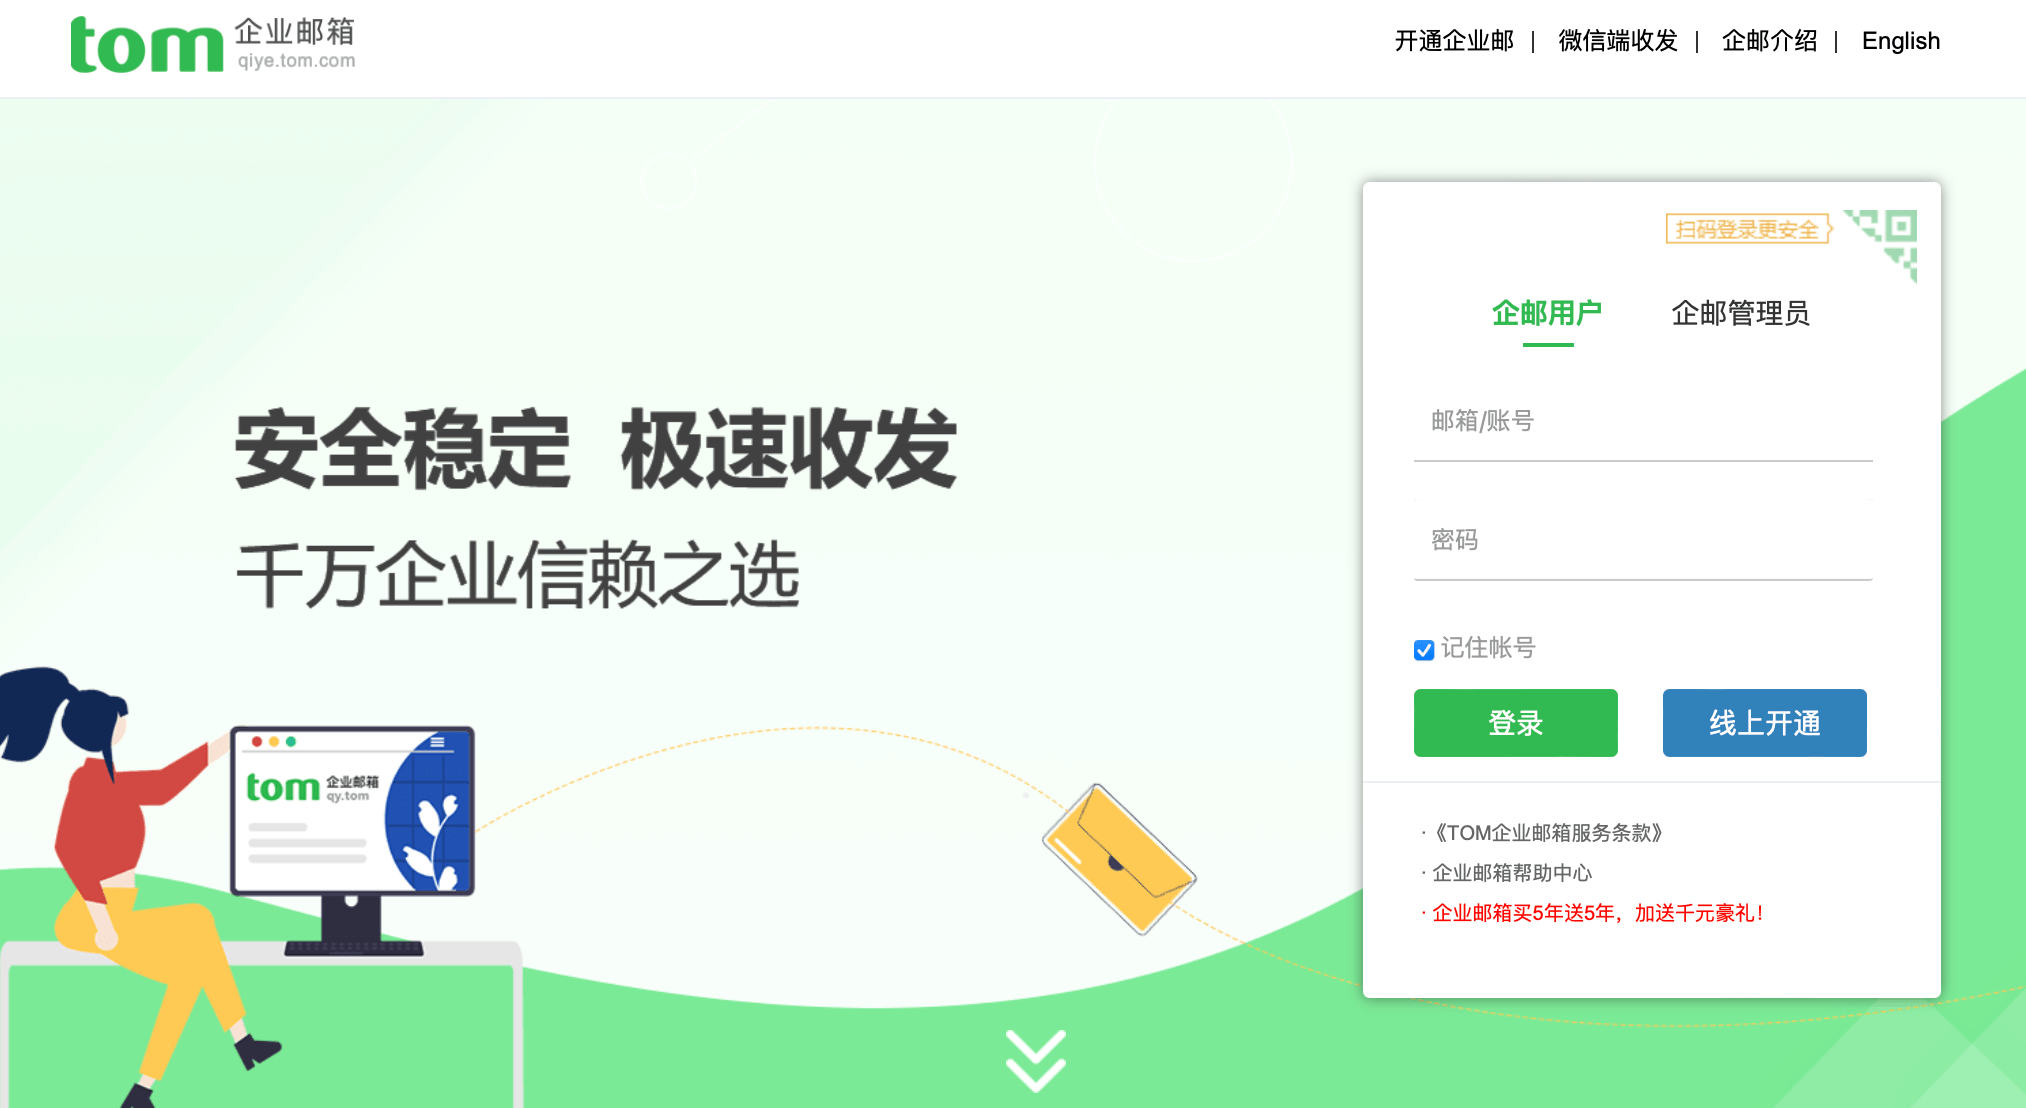Image resolution: width=2026 pixels, height=1108 pixels.
Task: Open 企业邮箱帮助中心 link
Action: point(1512,873)
